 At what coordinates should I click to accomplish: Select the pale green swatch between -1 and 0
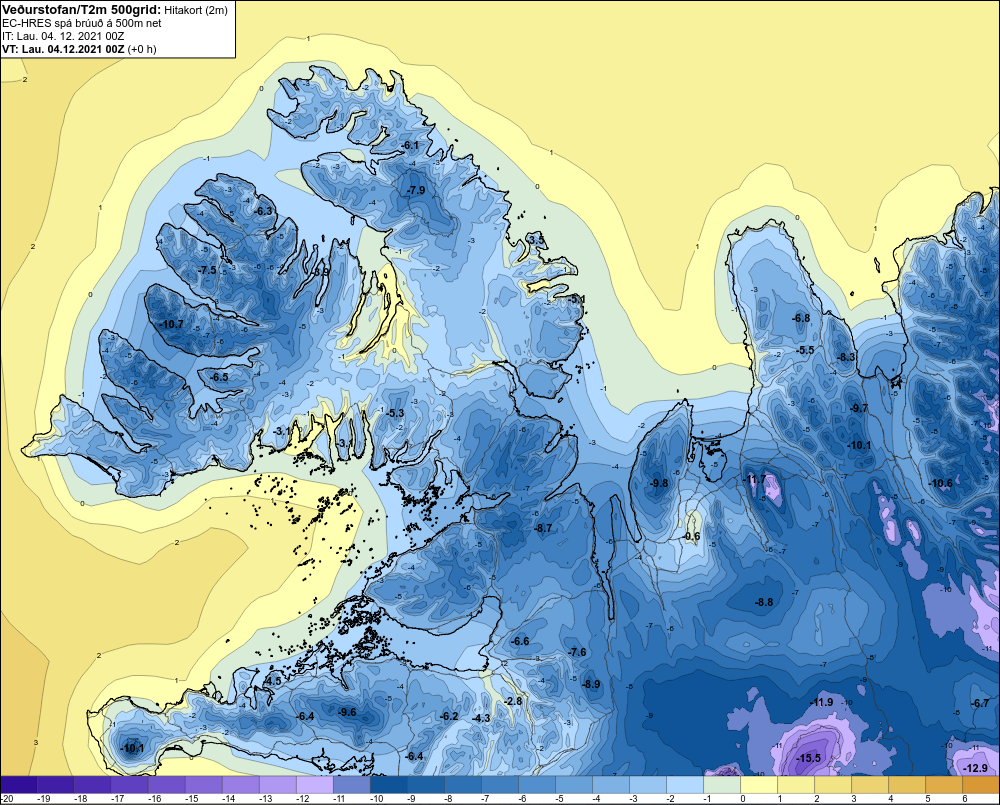(722, 785)
